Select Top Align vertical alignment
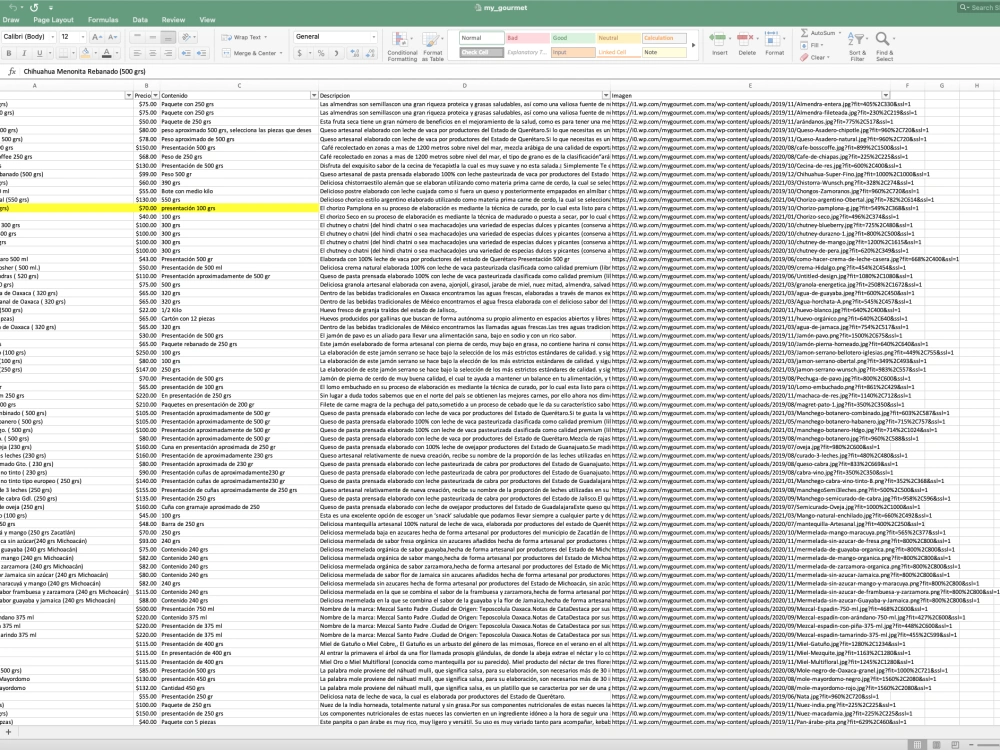 coord(136,37)
